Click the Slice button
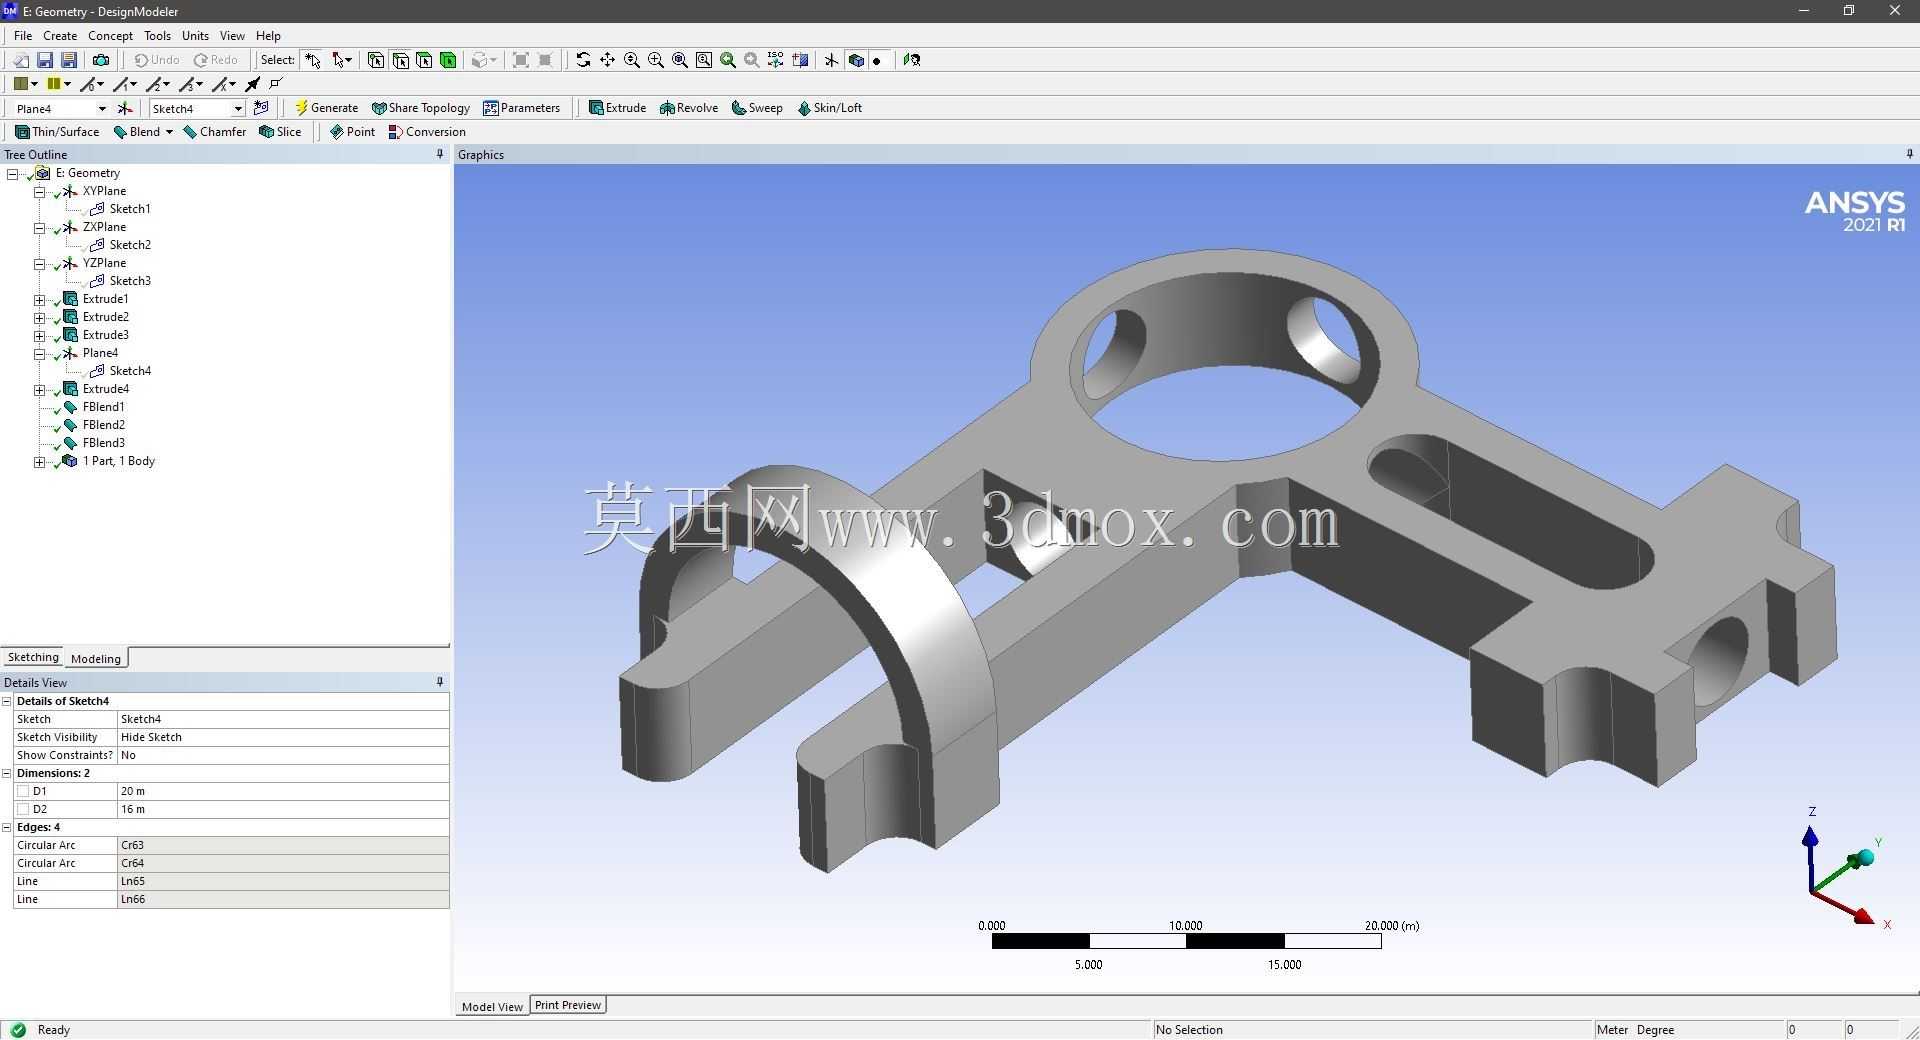 point(280,132)
